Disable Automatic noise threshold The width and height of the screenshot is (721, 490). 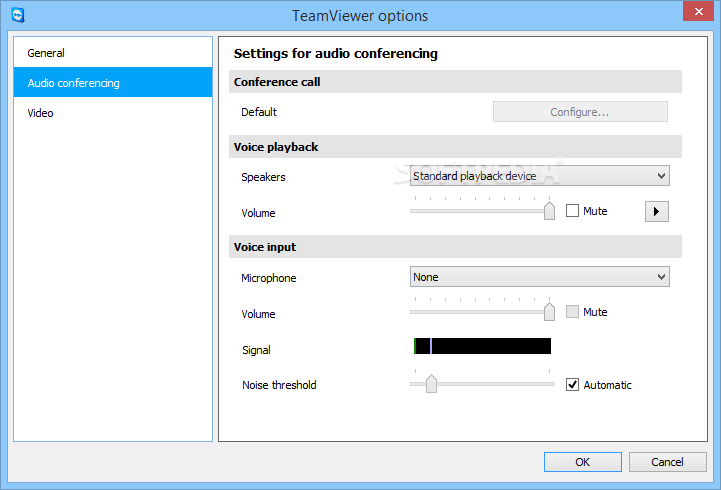coord(573,385)
